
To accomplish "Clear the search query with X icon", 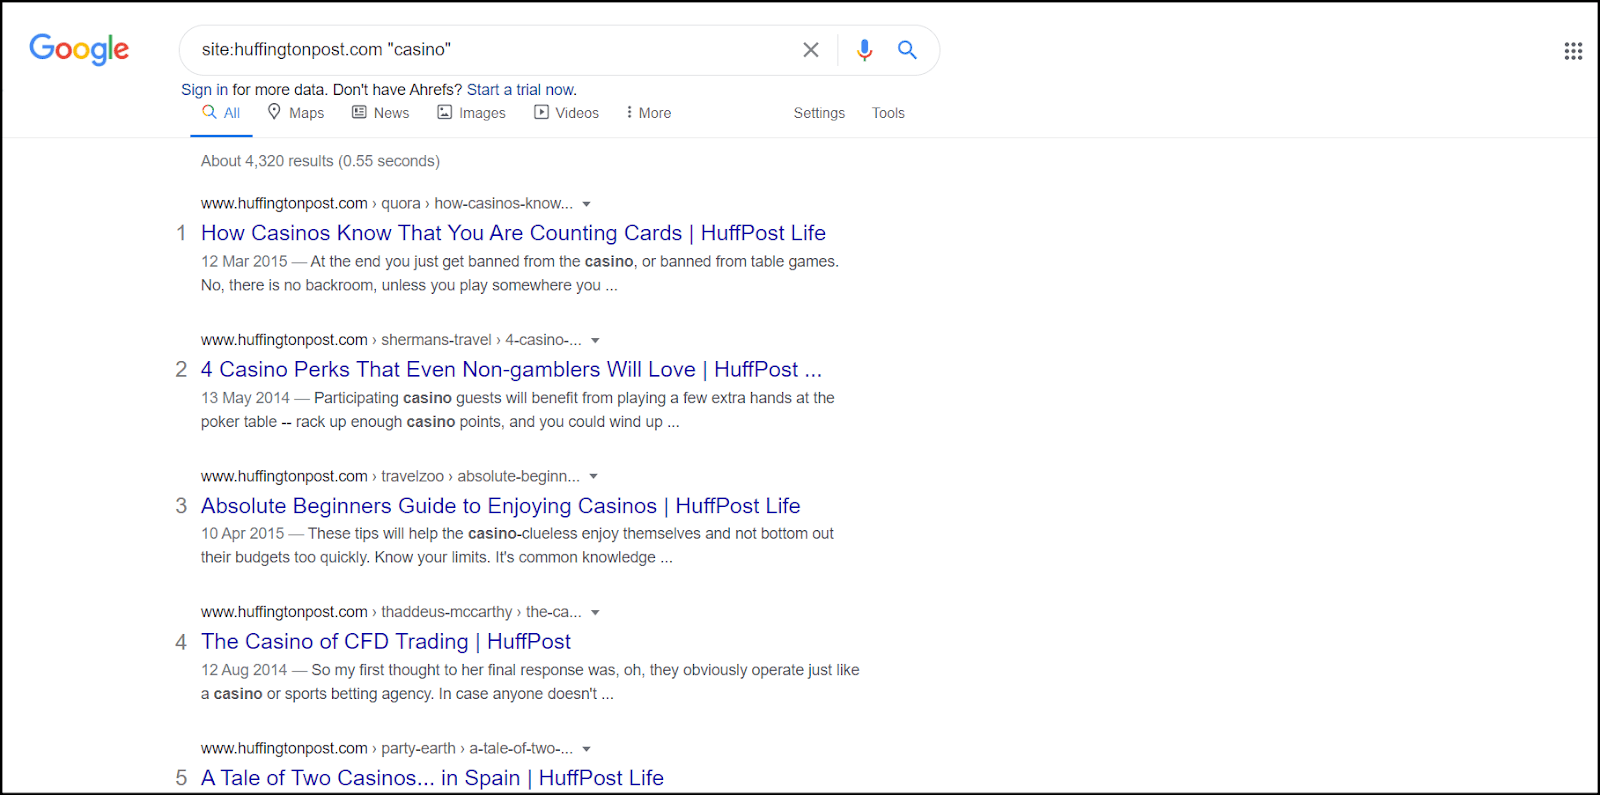I will coord(811,50).
